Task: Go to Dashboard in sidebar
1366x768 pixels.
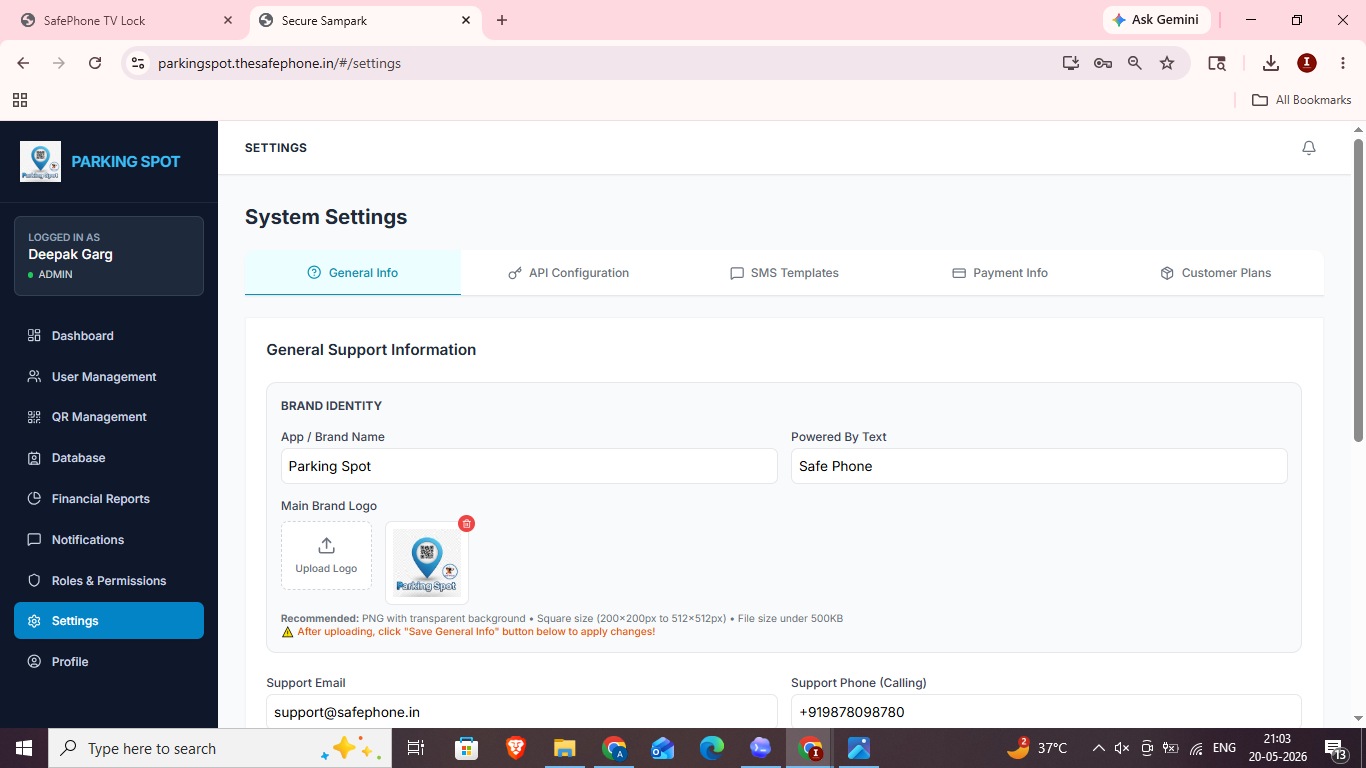Action: 109,336
